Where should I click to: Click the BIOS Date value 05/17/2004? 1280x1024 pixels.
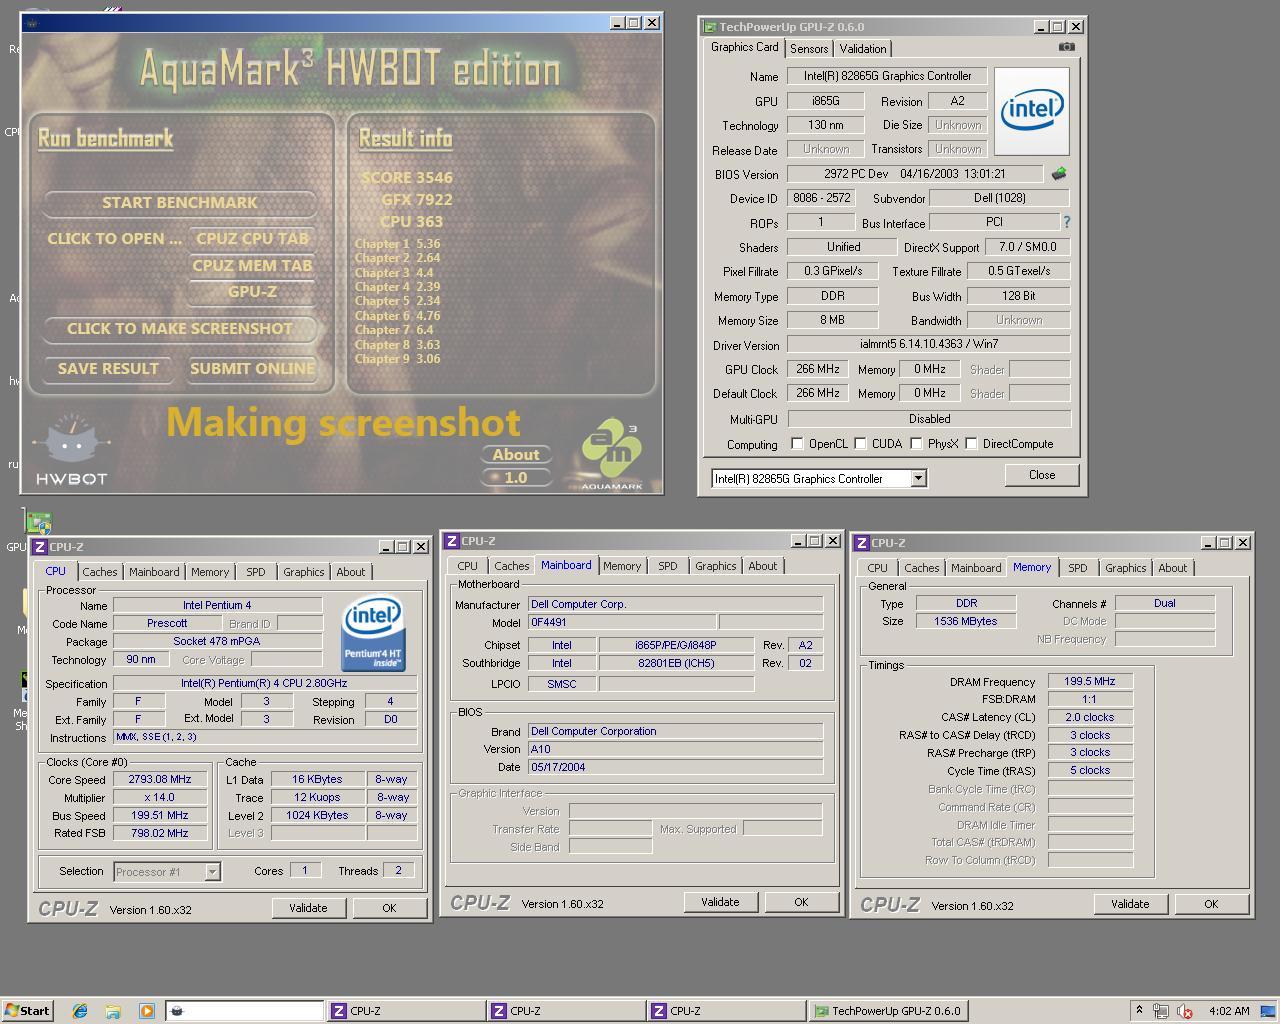coord(675,768)
